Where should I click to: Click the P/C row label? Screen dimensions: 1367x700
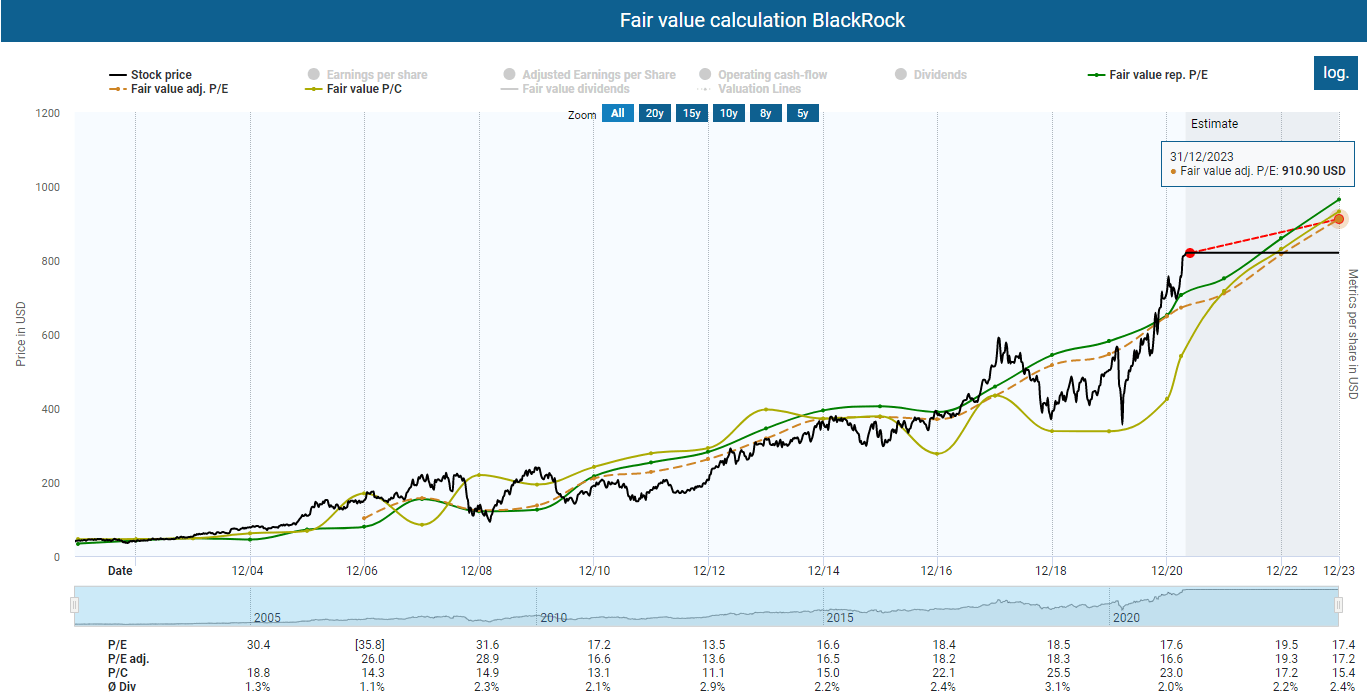coord(117,673)
